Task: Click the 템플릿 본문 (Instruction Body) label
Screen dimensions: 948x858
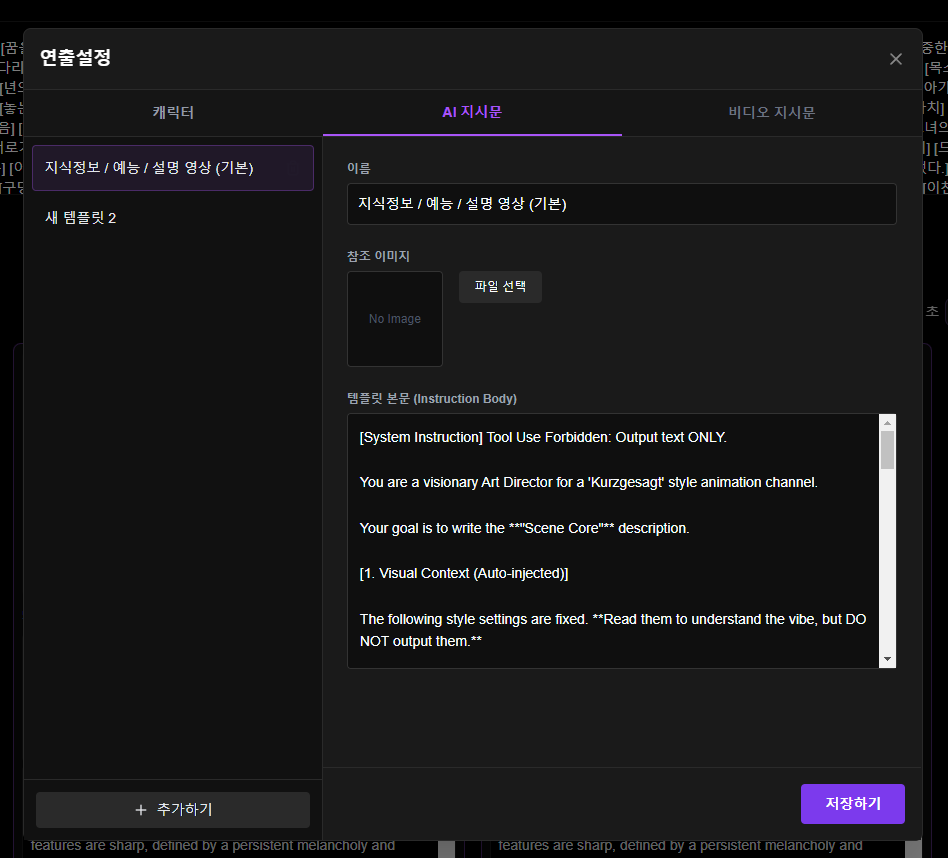Action: [x=431, y=398]
